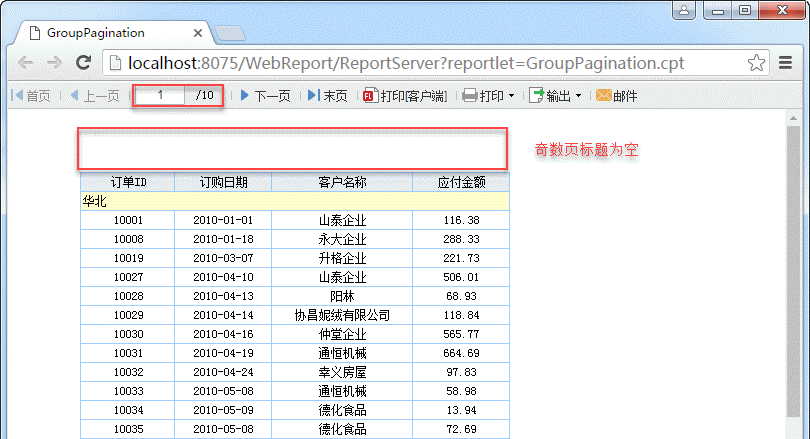Reload the page with refresh icon
The height and width of the screenshot is (439, 810).
84,63
